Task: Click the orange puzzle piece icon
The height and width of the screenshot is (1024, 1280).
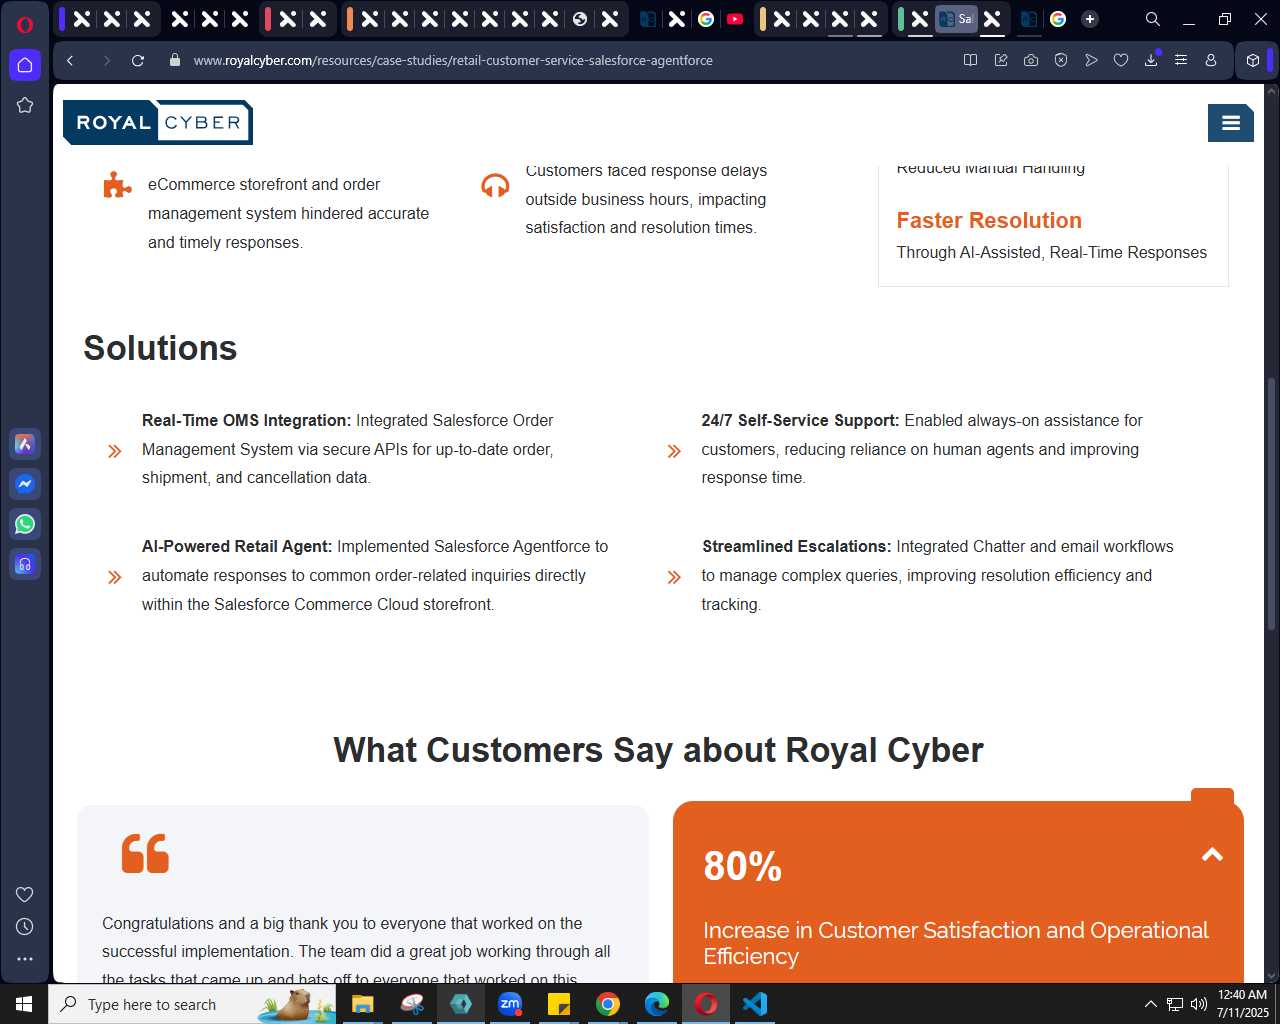Action: click(x=117, y=185)
